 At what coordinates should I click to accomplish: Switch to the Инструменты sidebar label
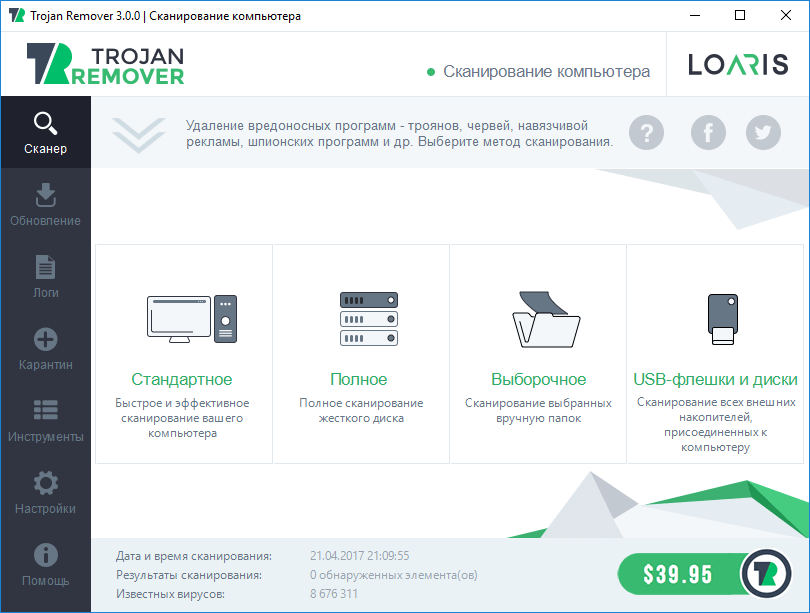[x=45, y=437]
